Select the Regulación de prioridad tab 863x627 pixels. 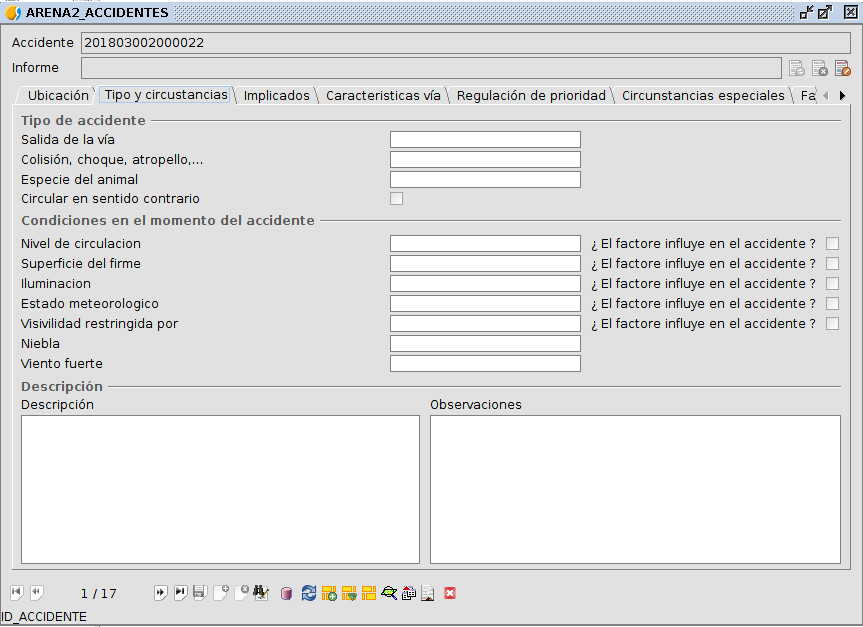point(531,96)
